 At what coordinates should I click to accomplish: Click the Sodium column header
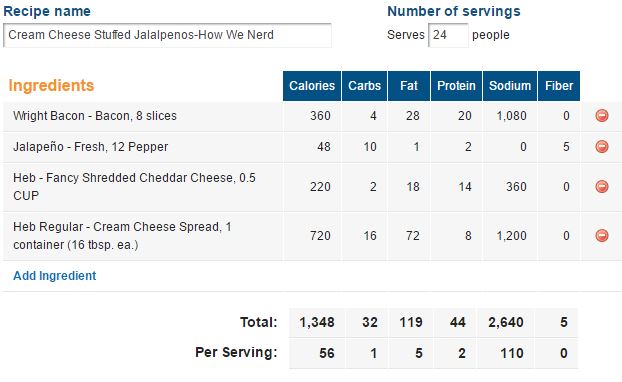coord(510,86)
